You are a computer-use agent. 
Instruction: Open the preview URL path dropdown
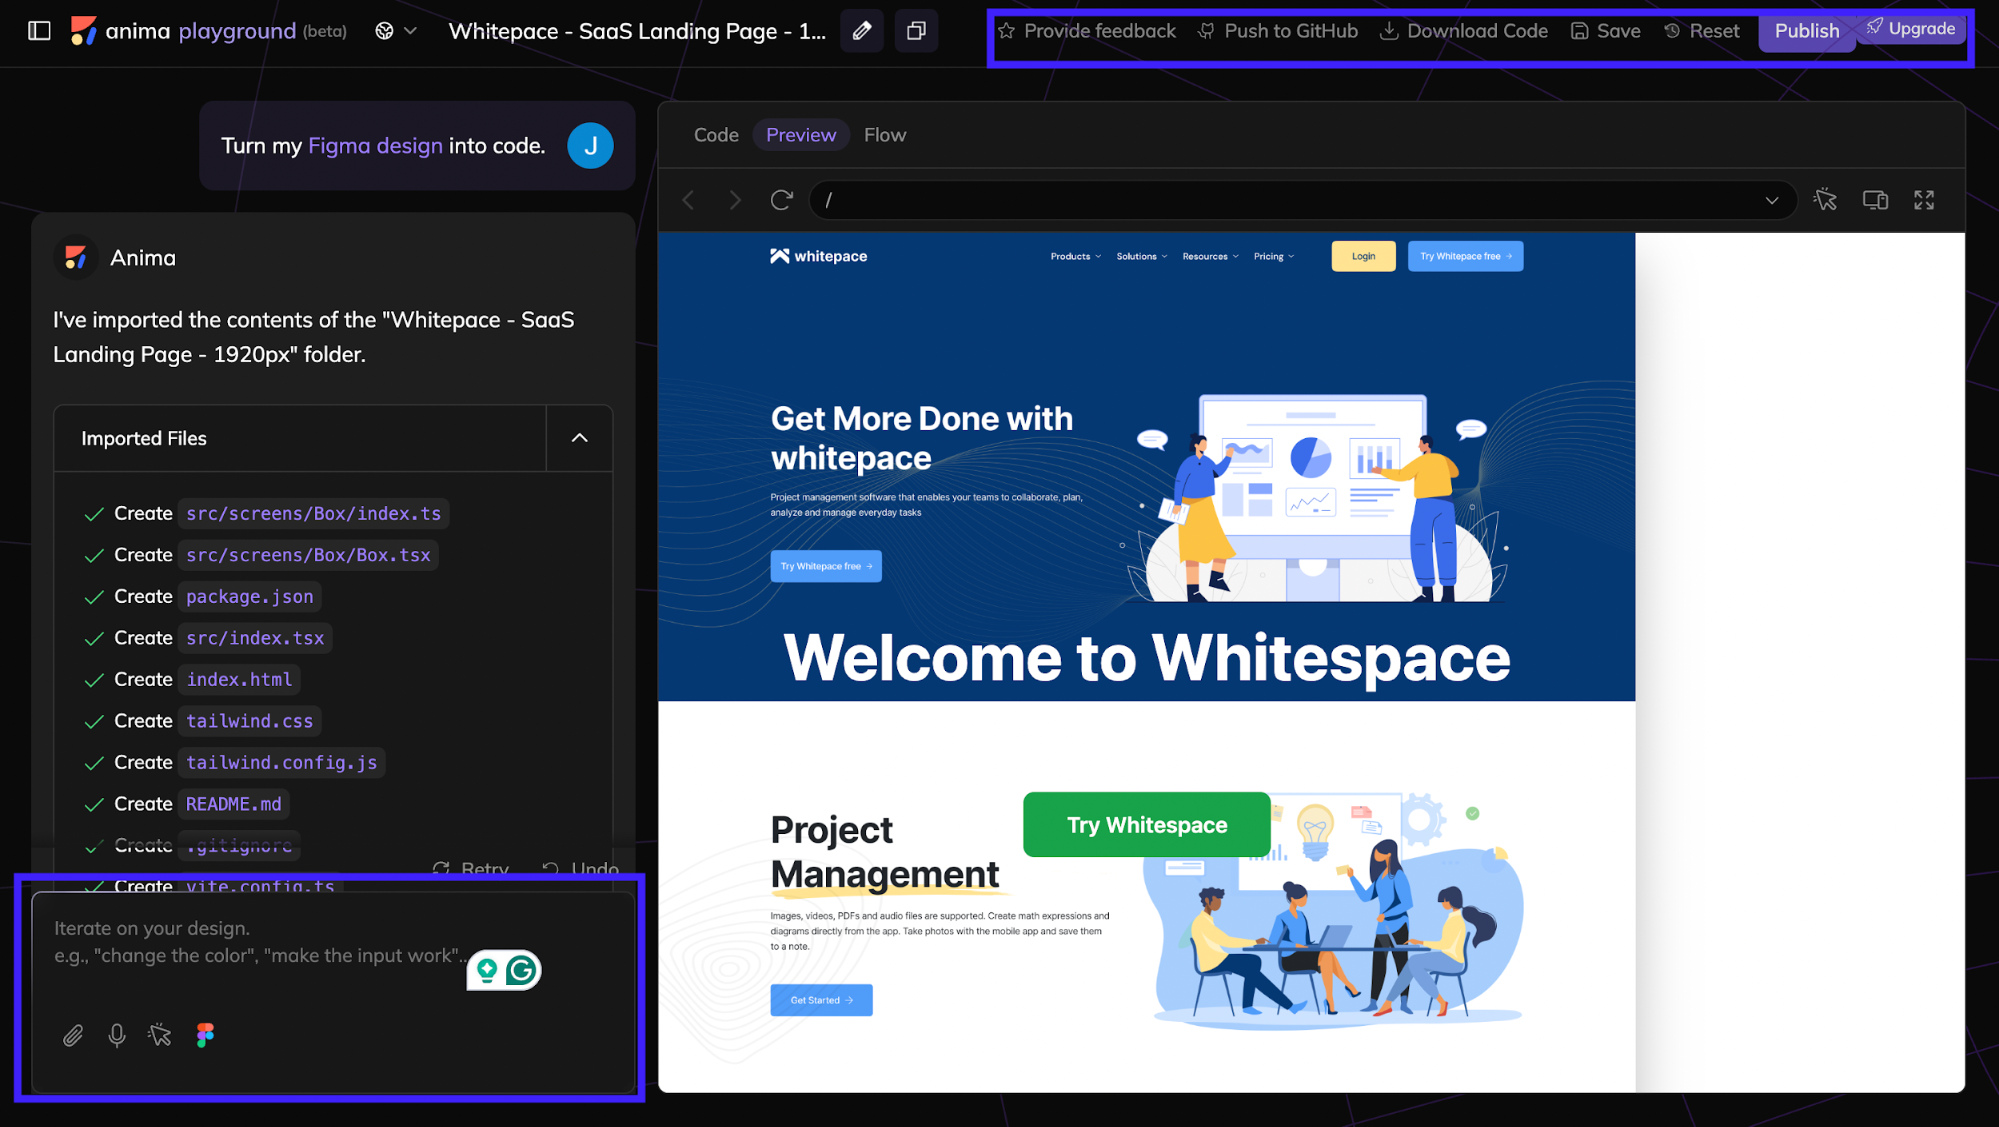point(1772,200)
